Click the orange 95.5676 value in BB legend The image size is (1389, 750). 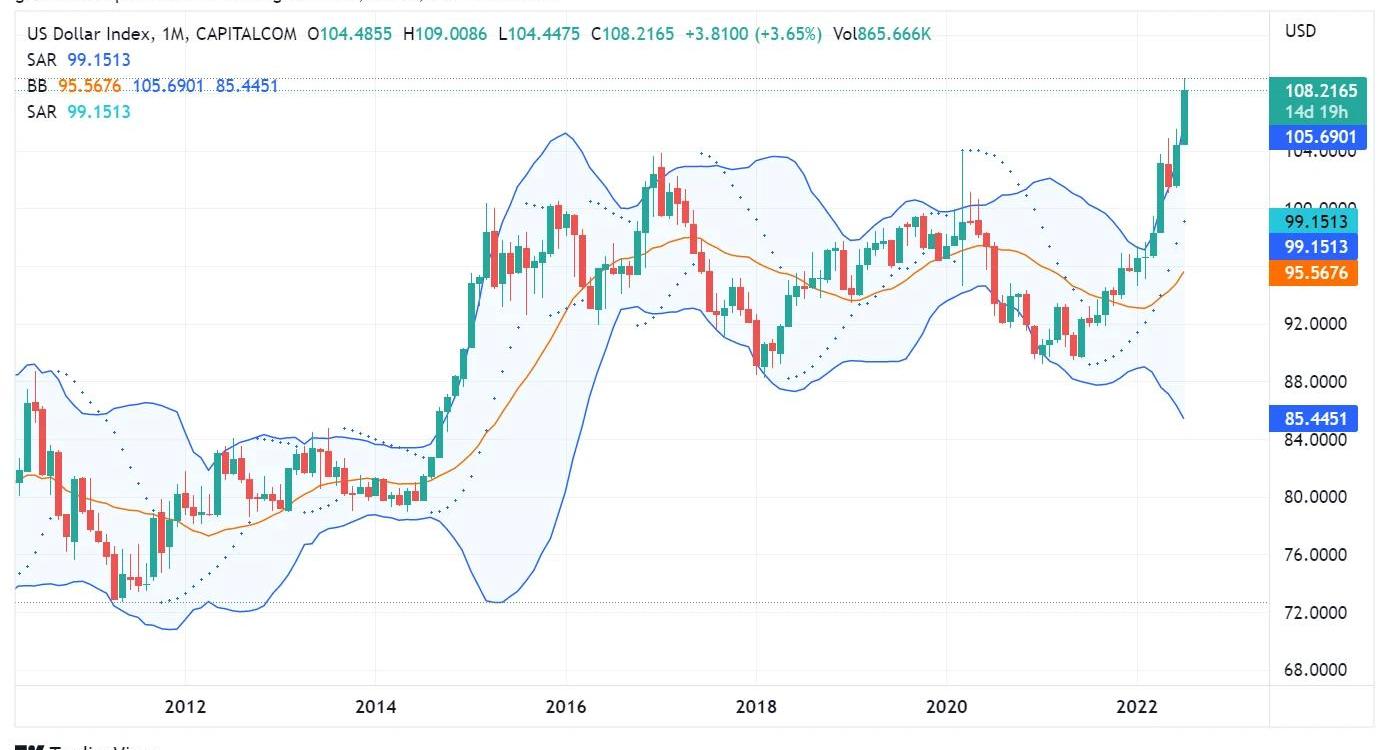click(90, 86)
